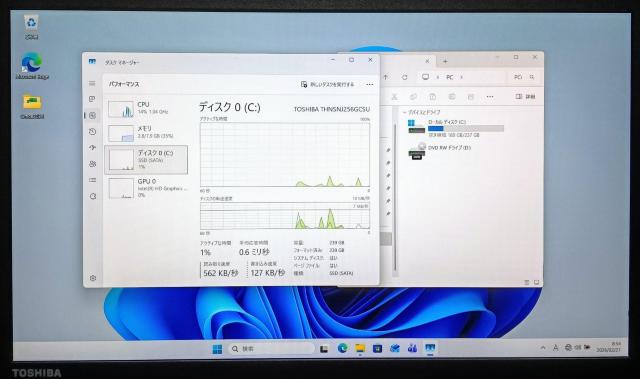Open Recycle Bin on desktop

point(31,27)
